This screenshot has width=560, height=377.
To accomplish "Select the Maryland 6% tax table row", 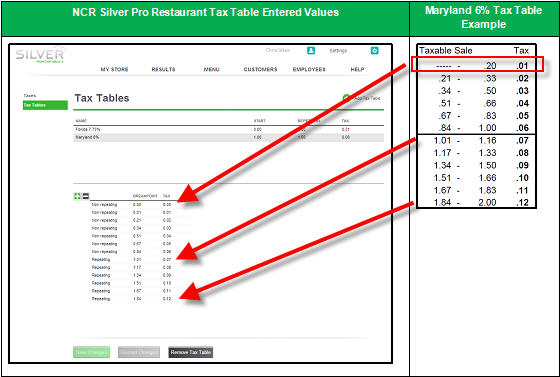I will click(229, 137).
